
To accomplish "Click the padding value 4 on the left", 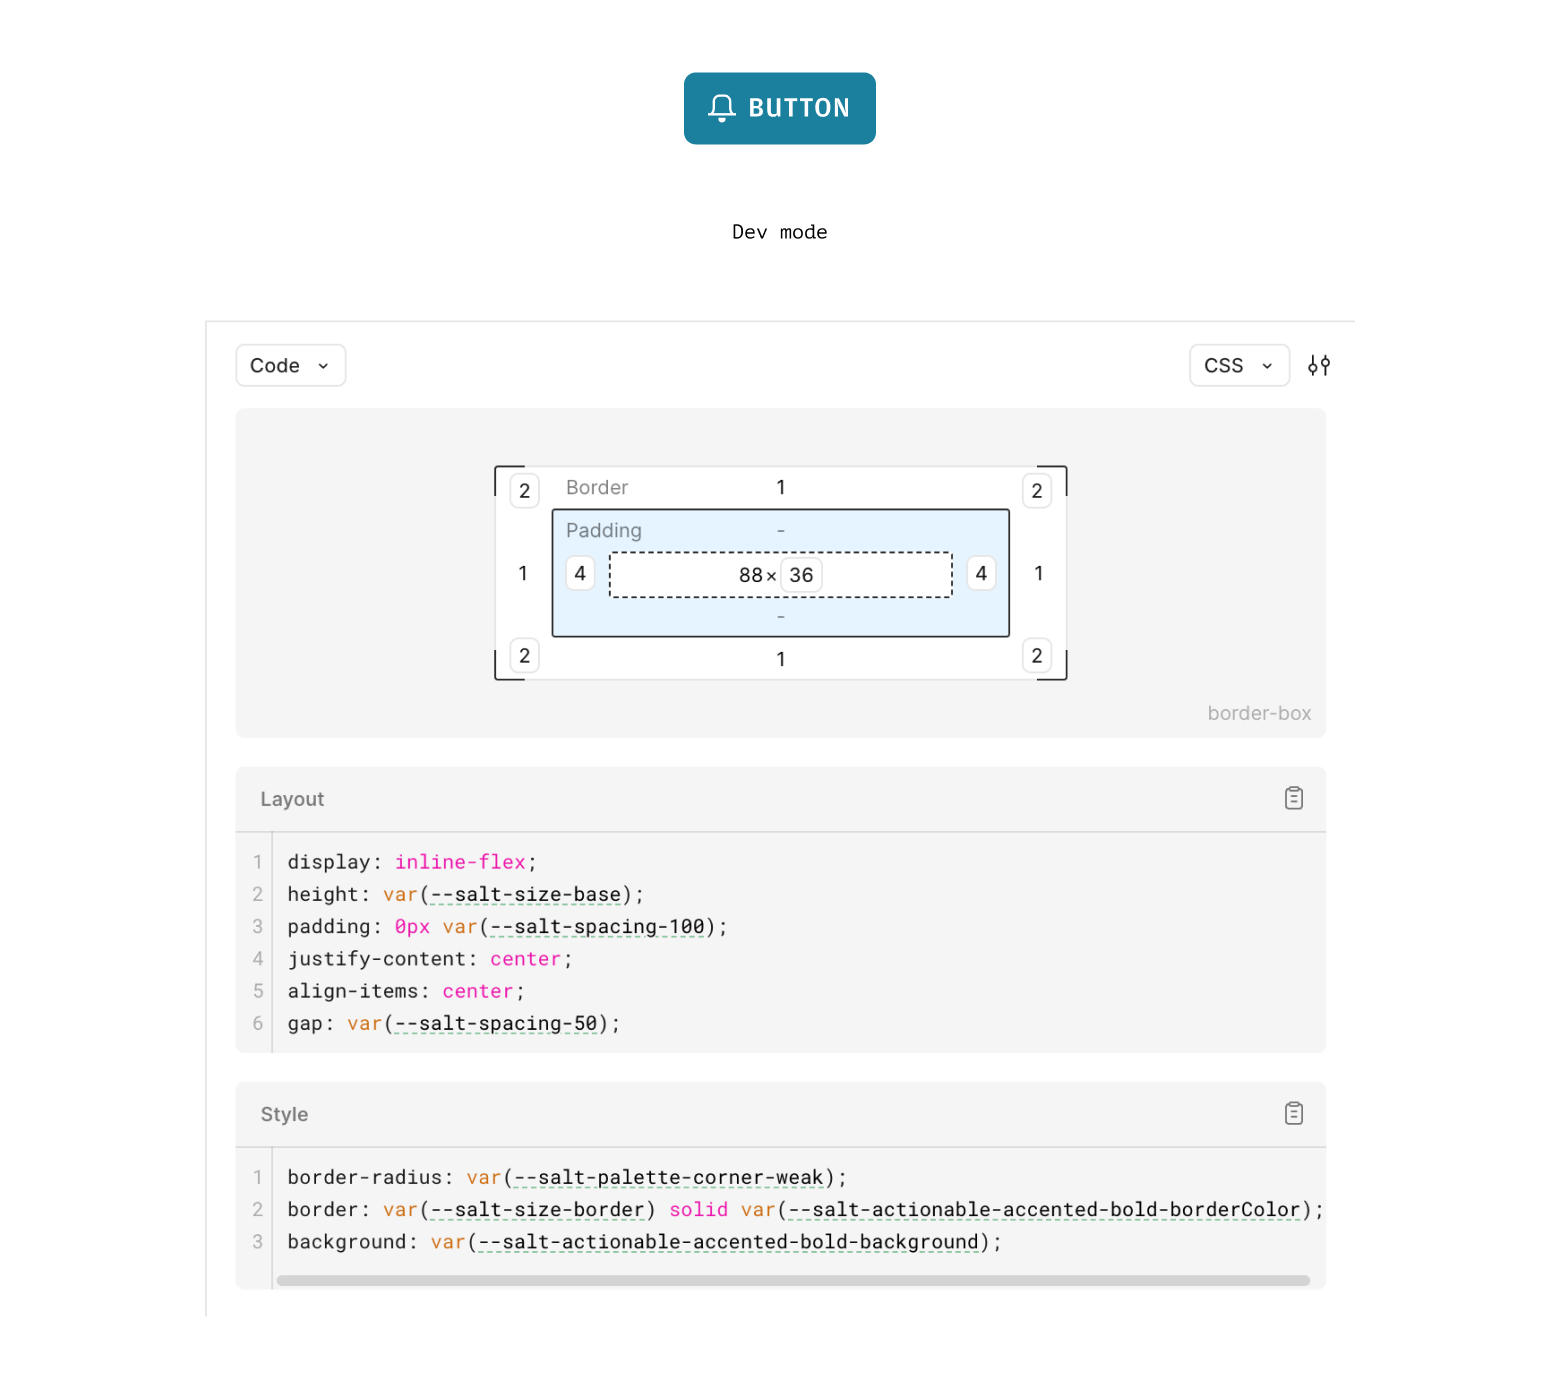I will (580, 573).
